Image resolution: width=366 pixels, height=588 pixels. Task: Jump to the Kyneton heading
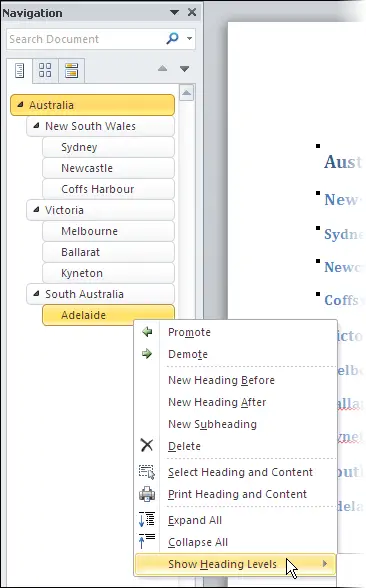pyautogui.click(x=108, y=273)
